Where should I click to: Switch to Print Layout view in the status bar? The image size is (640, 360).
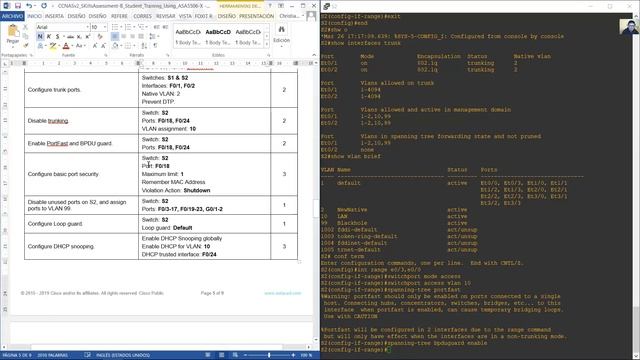click(x=221, y=355)
